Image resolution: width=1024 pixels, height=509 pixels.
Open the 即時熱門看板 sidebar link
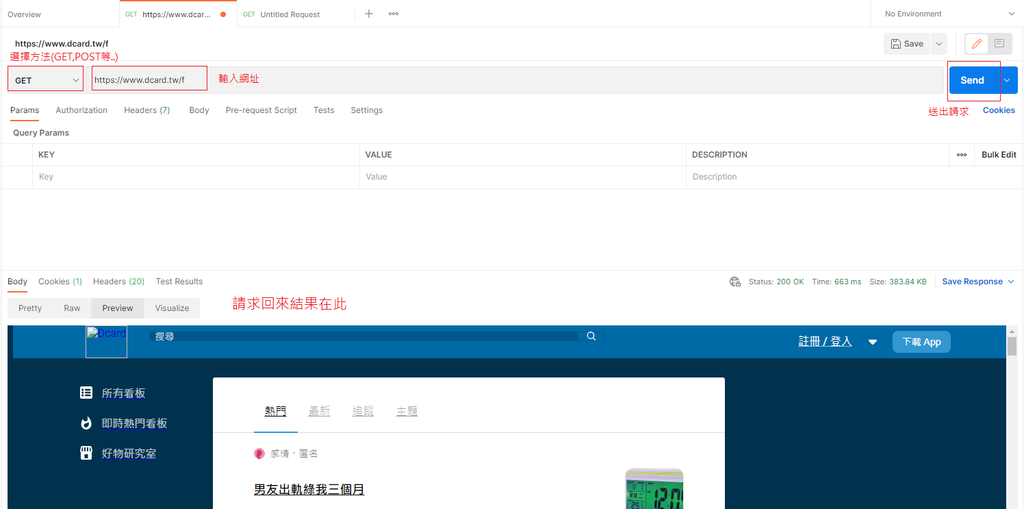point(135,423)
